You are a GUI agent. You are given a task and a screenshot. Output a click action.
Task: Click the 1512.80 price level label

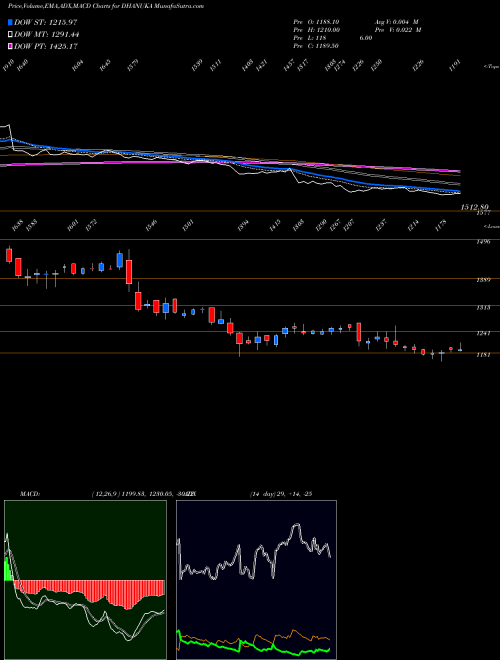tap(474, 207)
